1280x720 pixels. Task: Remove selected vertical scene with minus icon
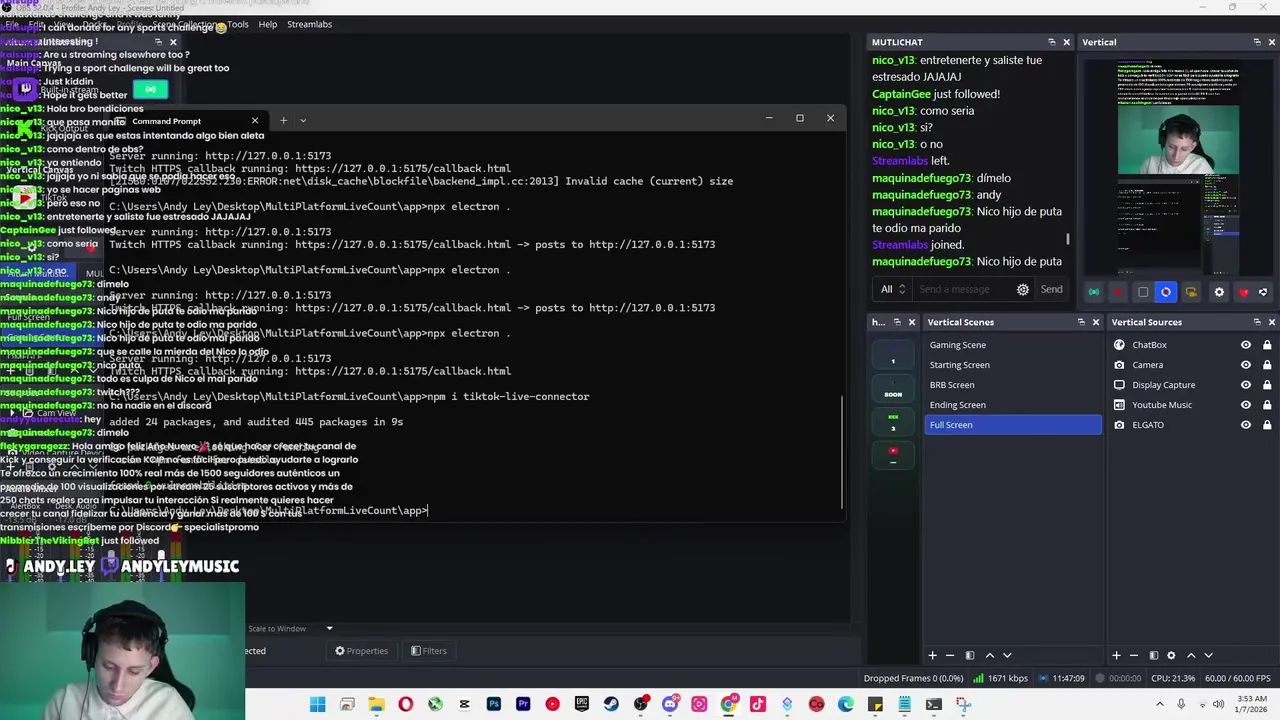950,655
